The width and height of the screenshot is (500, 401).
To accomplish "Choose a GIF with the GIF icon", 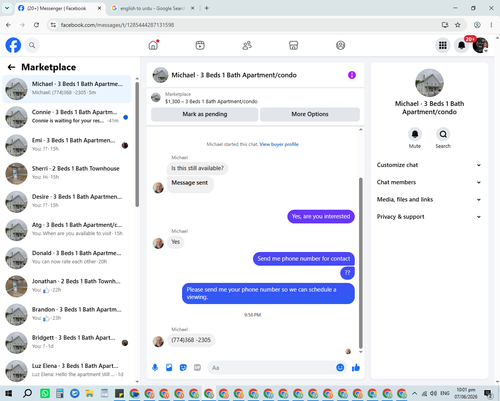I will (197, 368).
